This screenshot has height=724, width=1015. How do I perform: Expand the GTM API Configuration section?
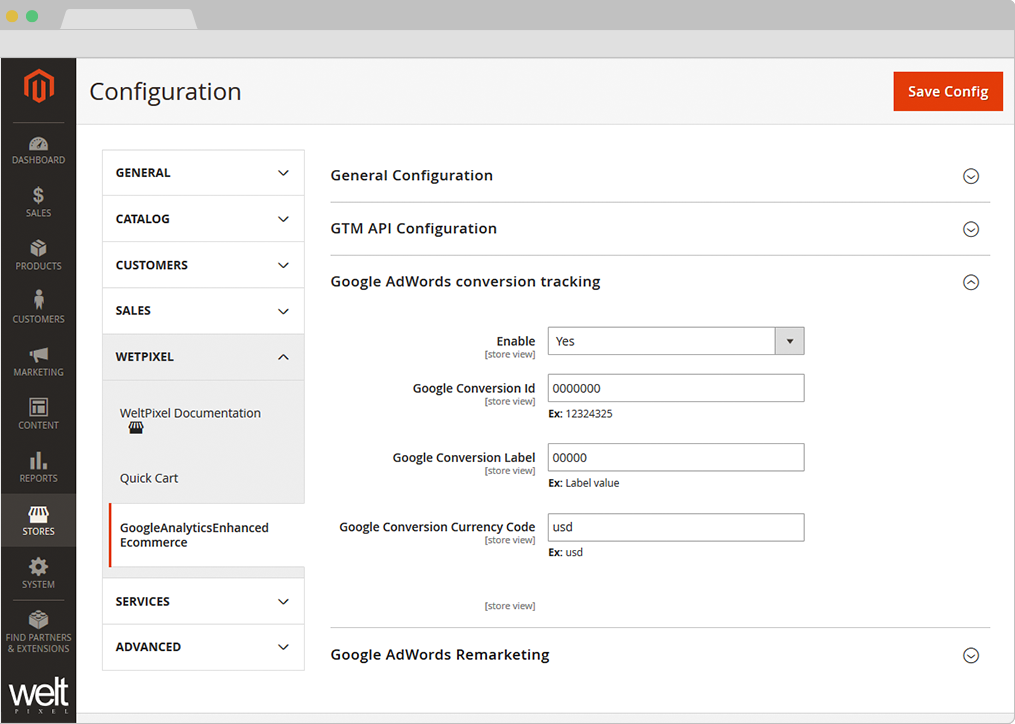[969, 229]
